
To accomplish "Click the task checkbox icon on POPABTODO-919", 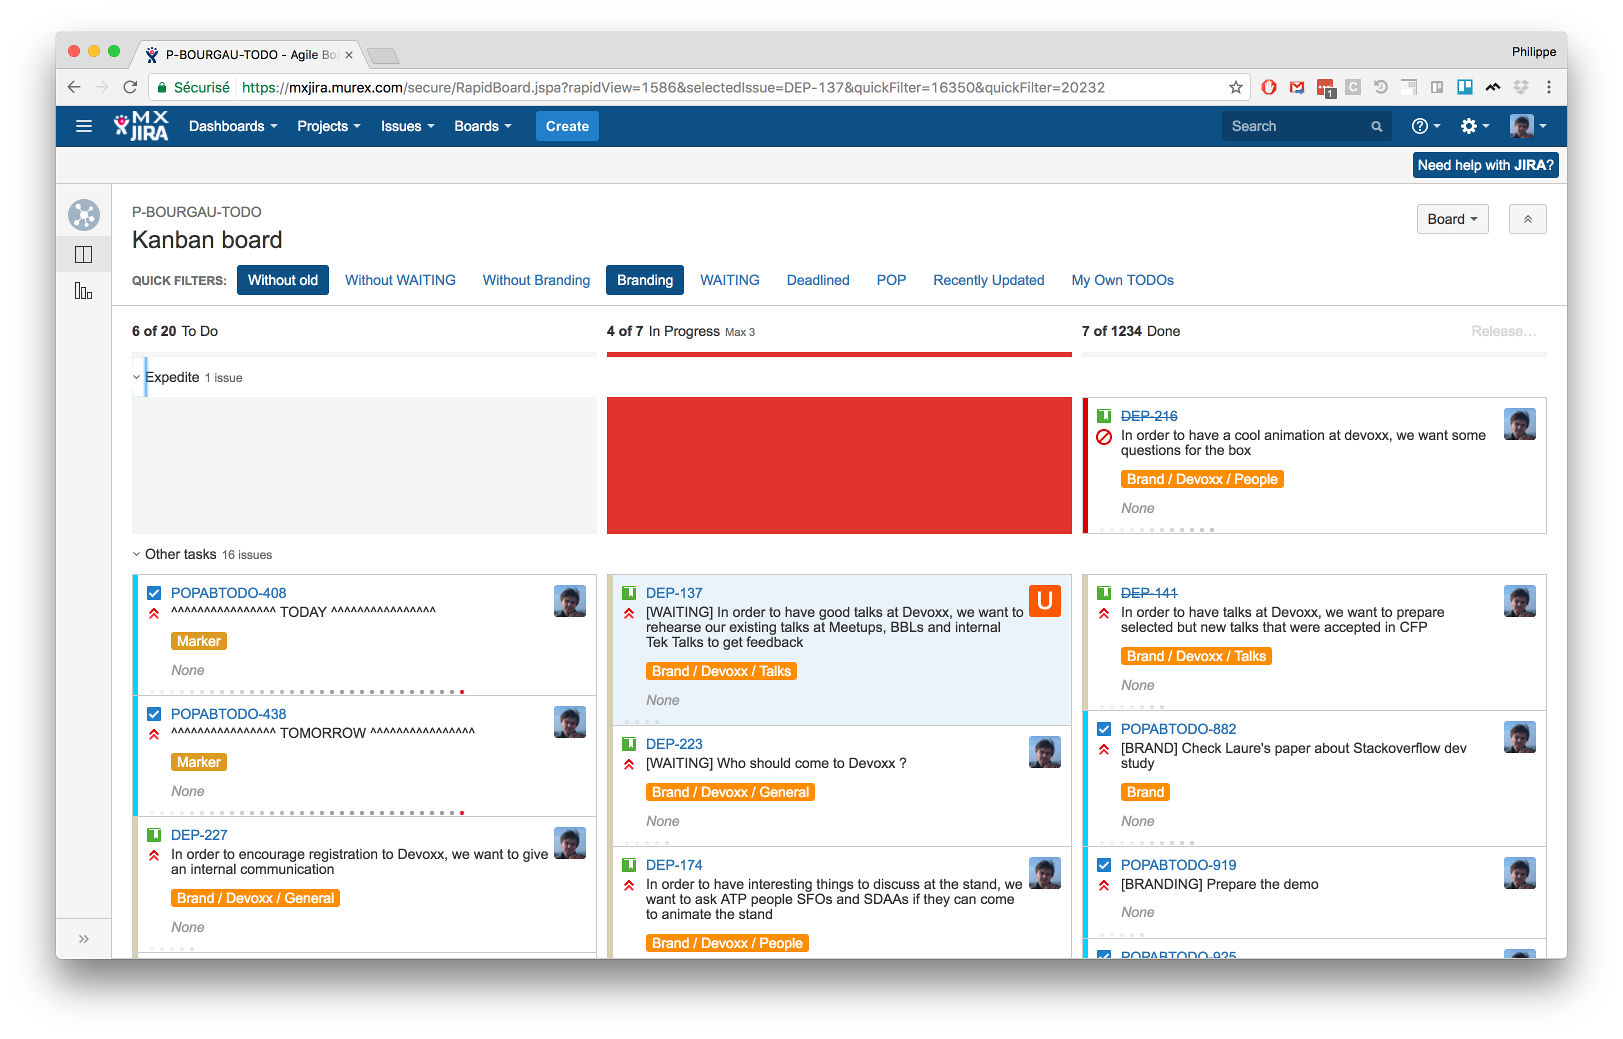I will click(1104, 865).
